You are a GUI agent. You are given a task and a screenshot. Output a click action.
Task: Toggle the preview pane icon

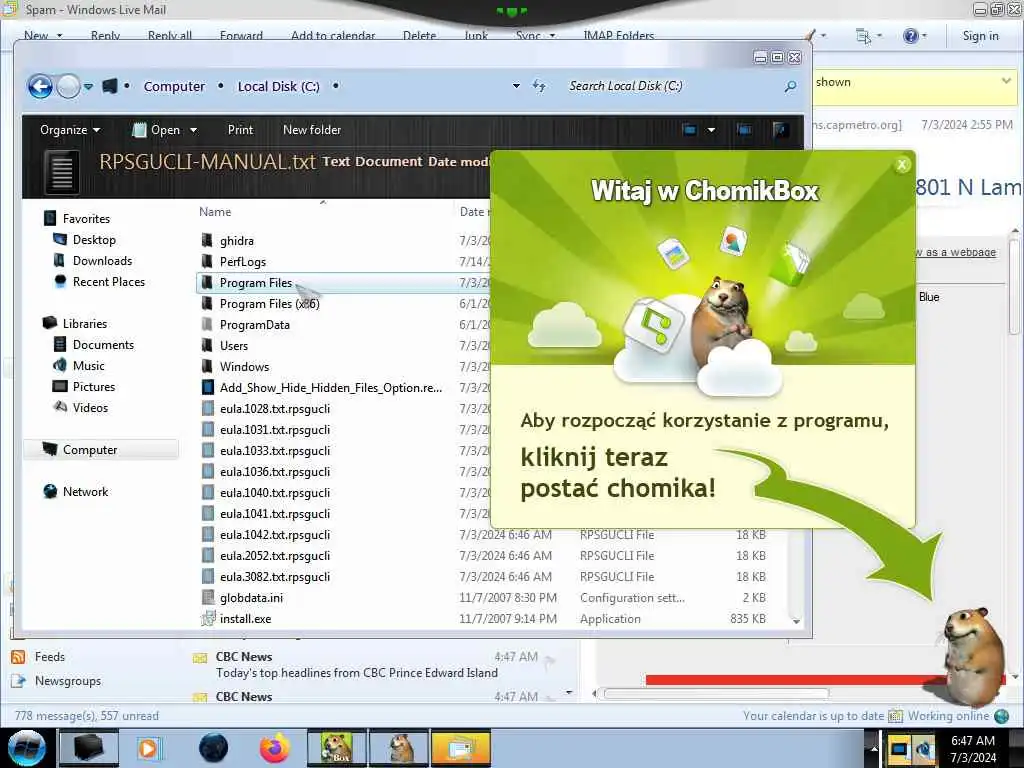coord(744,130)
